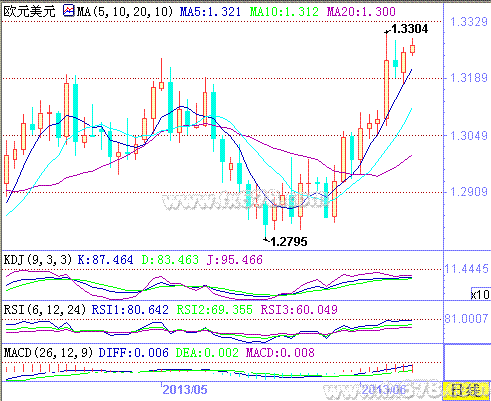Select the J:95.466 value
491x401 pixels.
click(235, 260)
